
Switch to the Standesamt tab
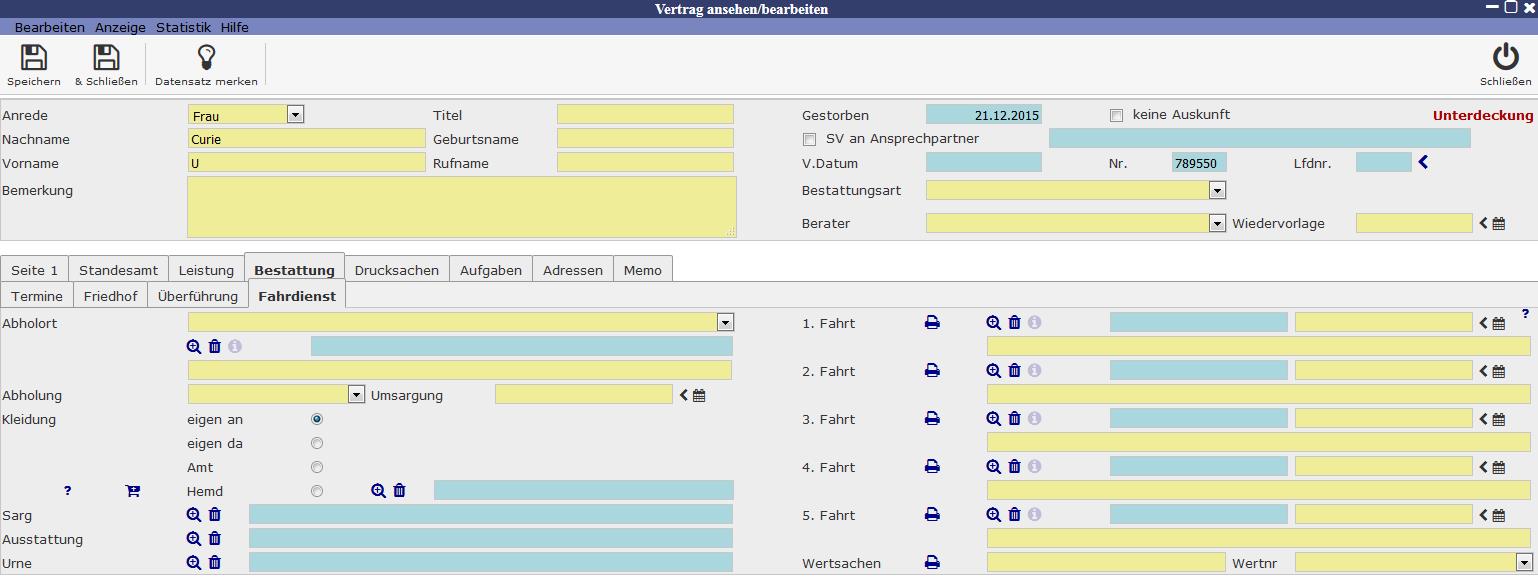pos(118,270)
